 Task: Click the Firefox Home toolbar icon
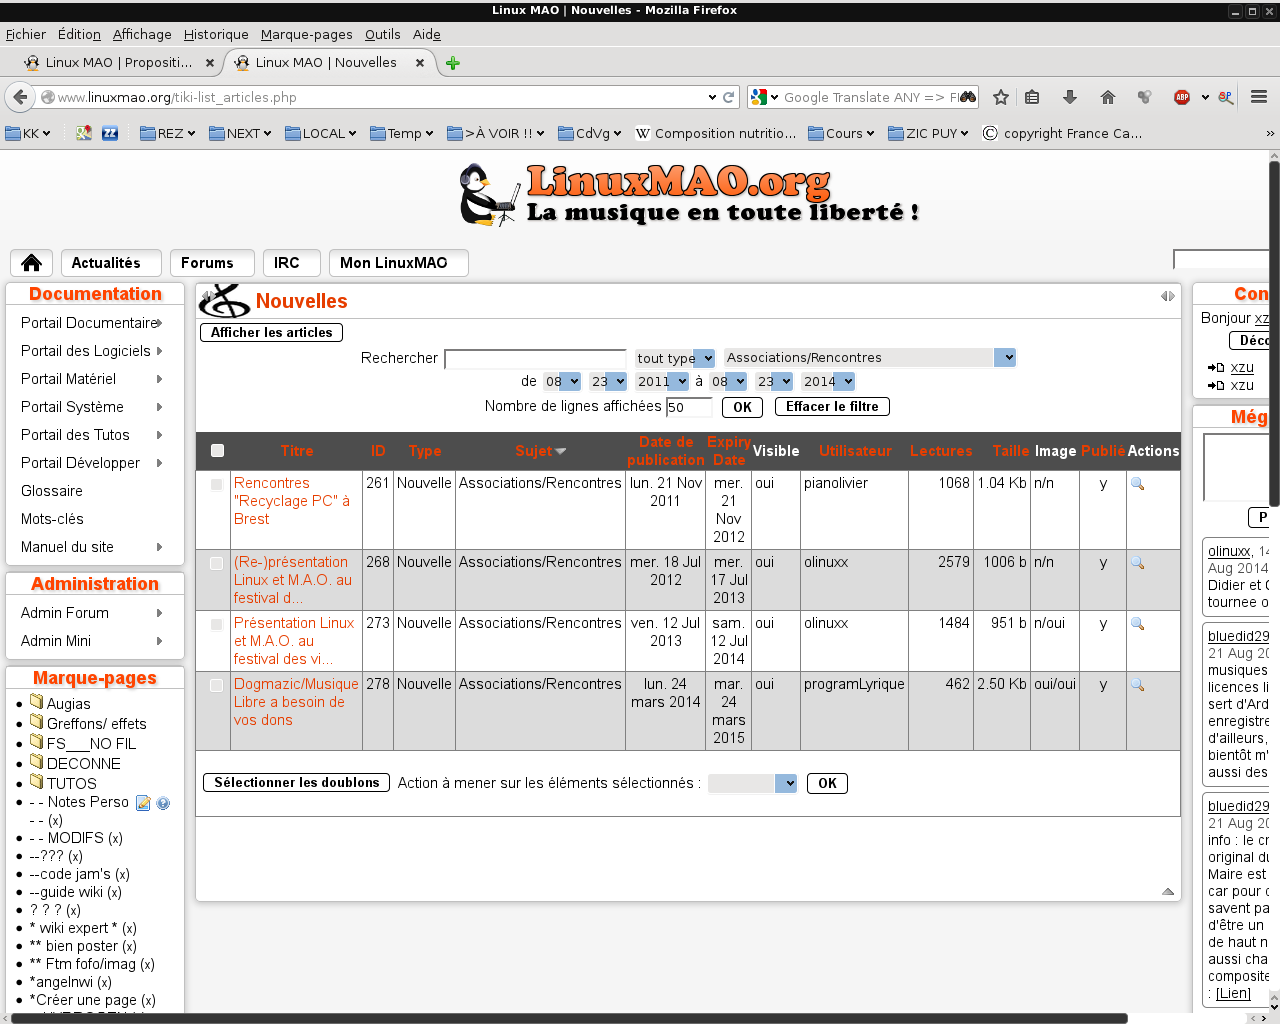click(x=1107, y=97)
